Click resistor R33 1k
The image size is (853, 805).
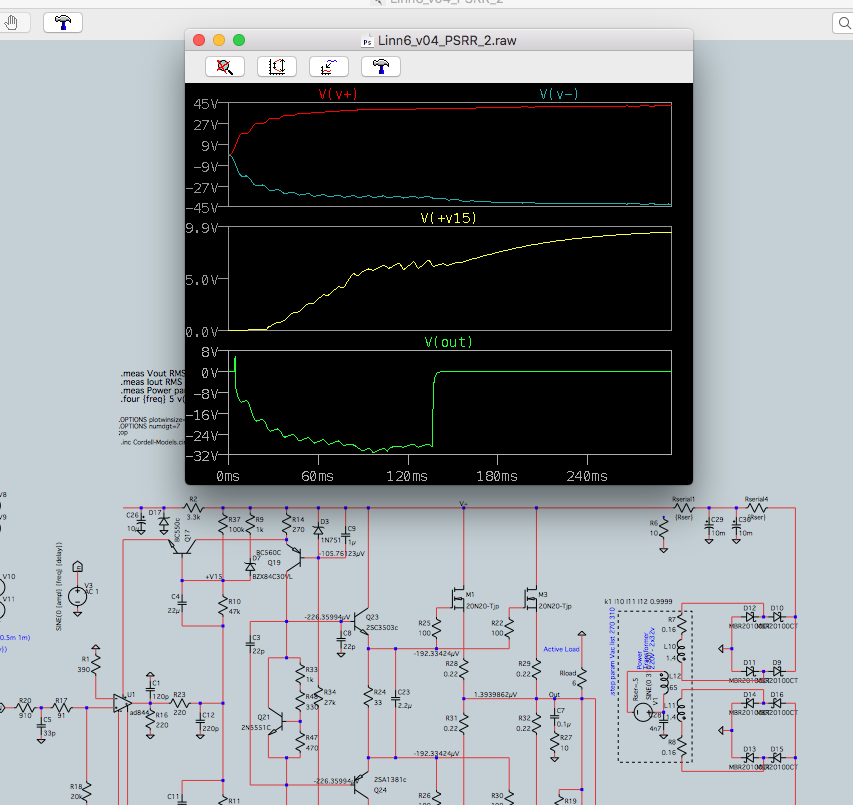tap(300, 674)
